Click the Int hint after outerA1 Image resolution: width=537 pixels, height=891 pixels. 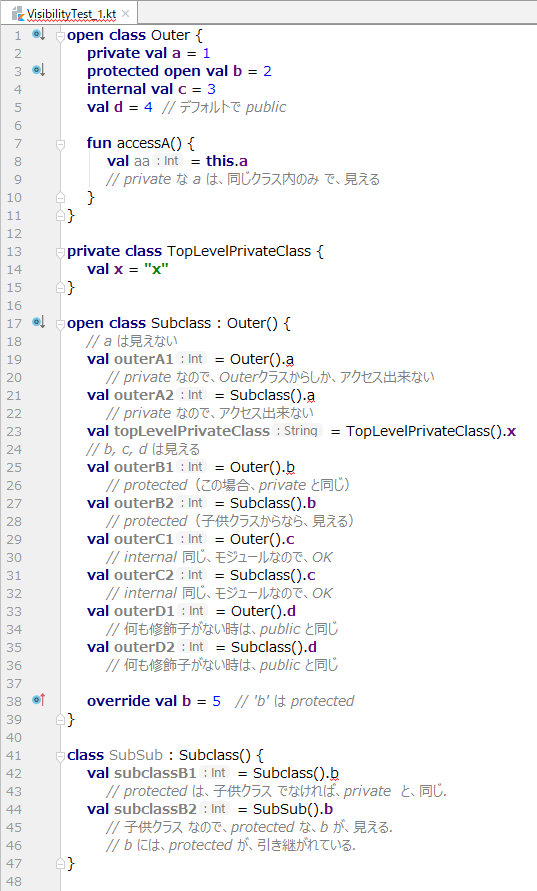(x=192, y=359)
